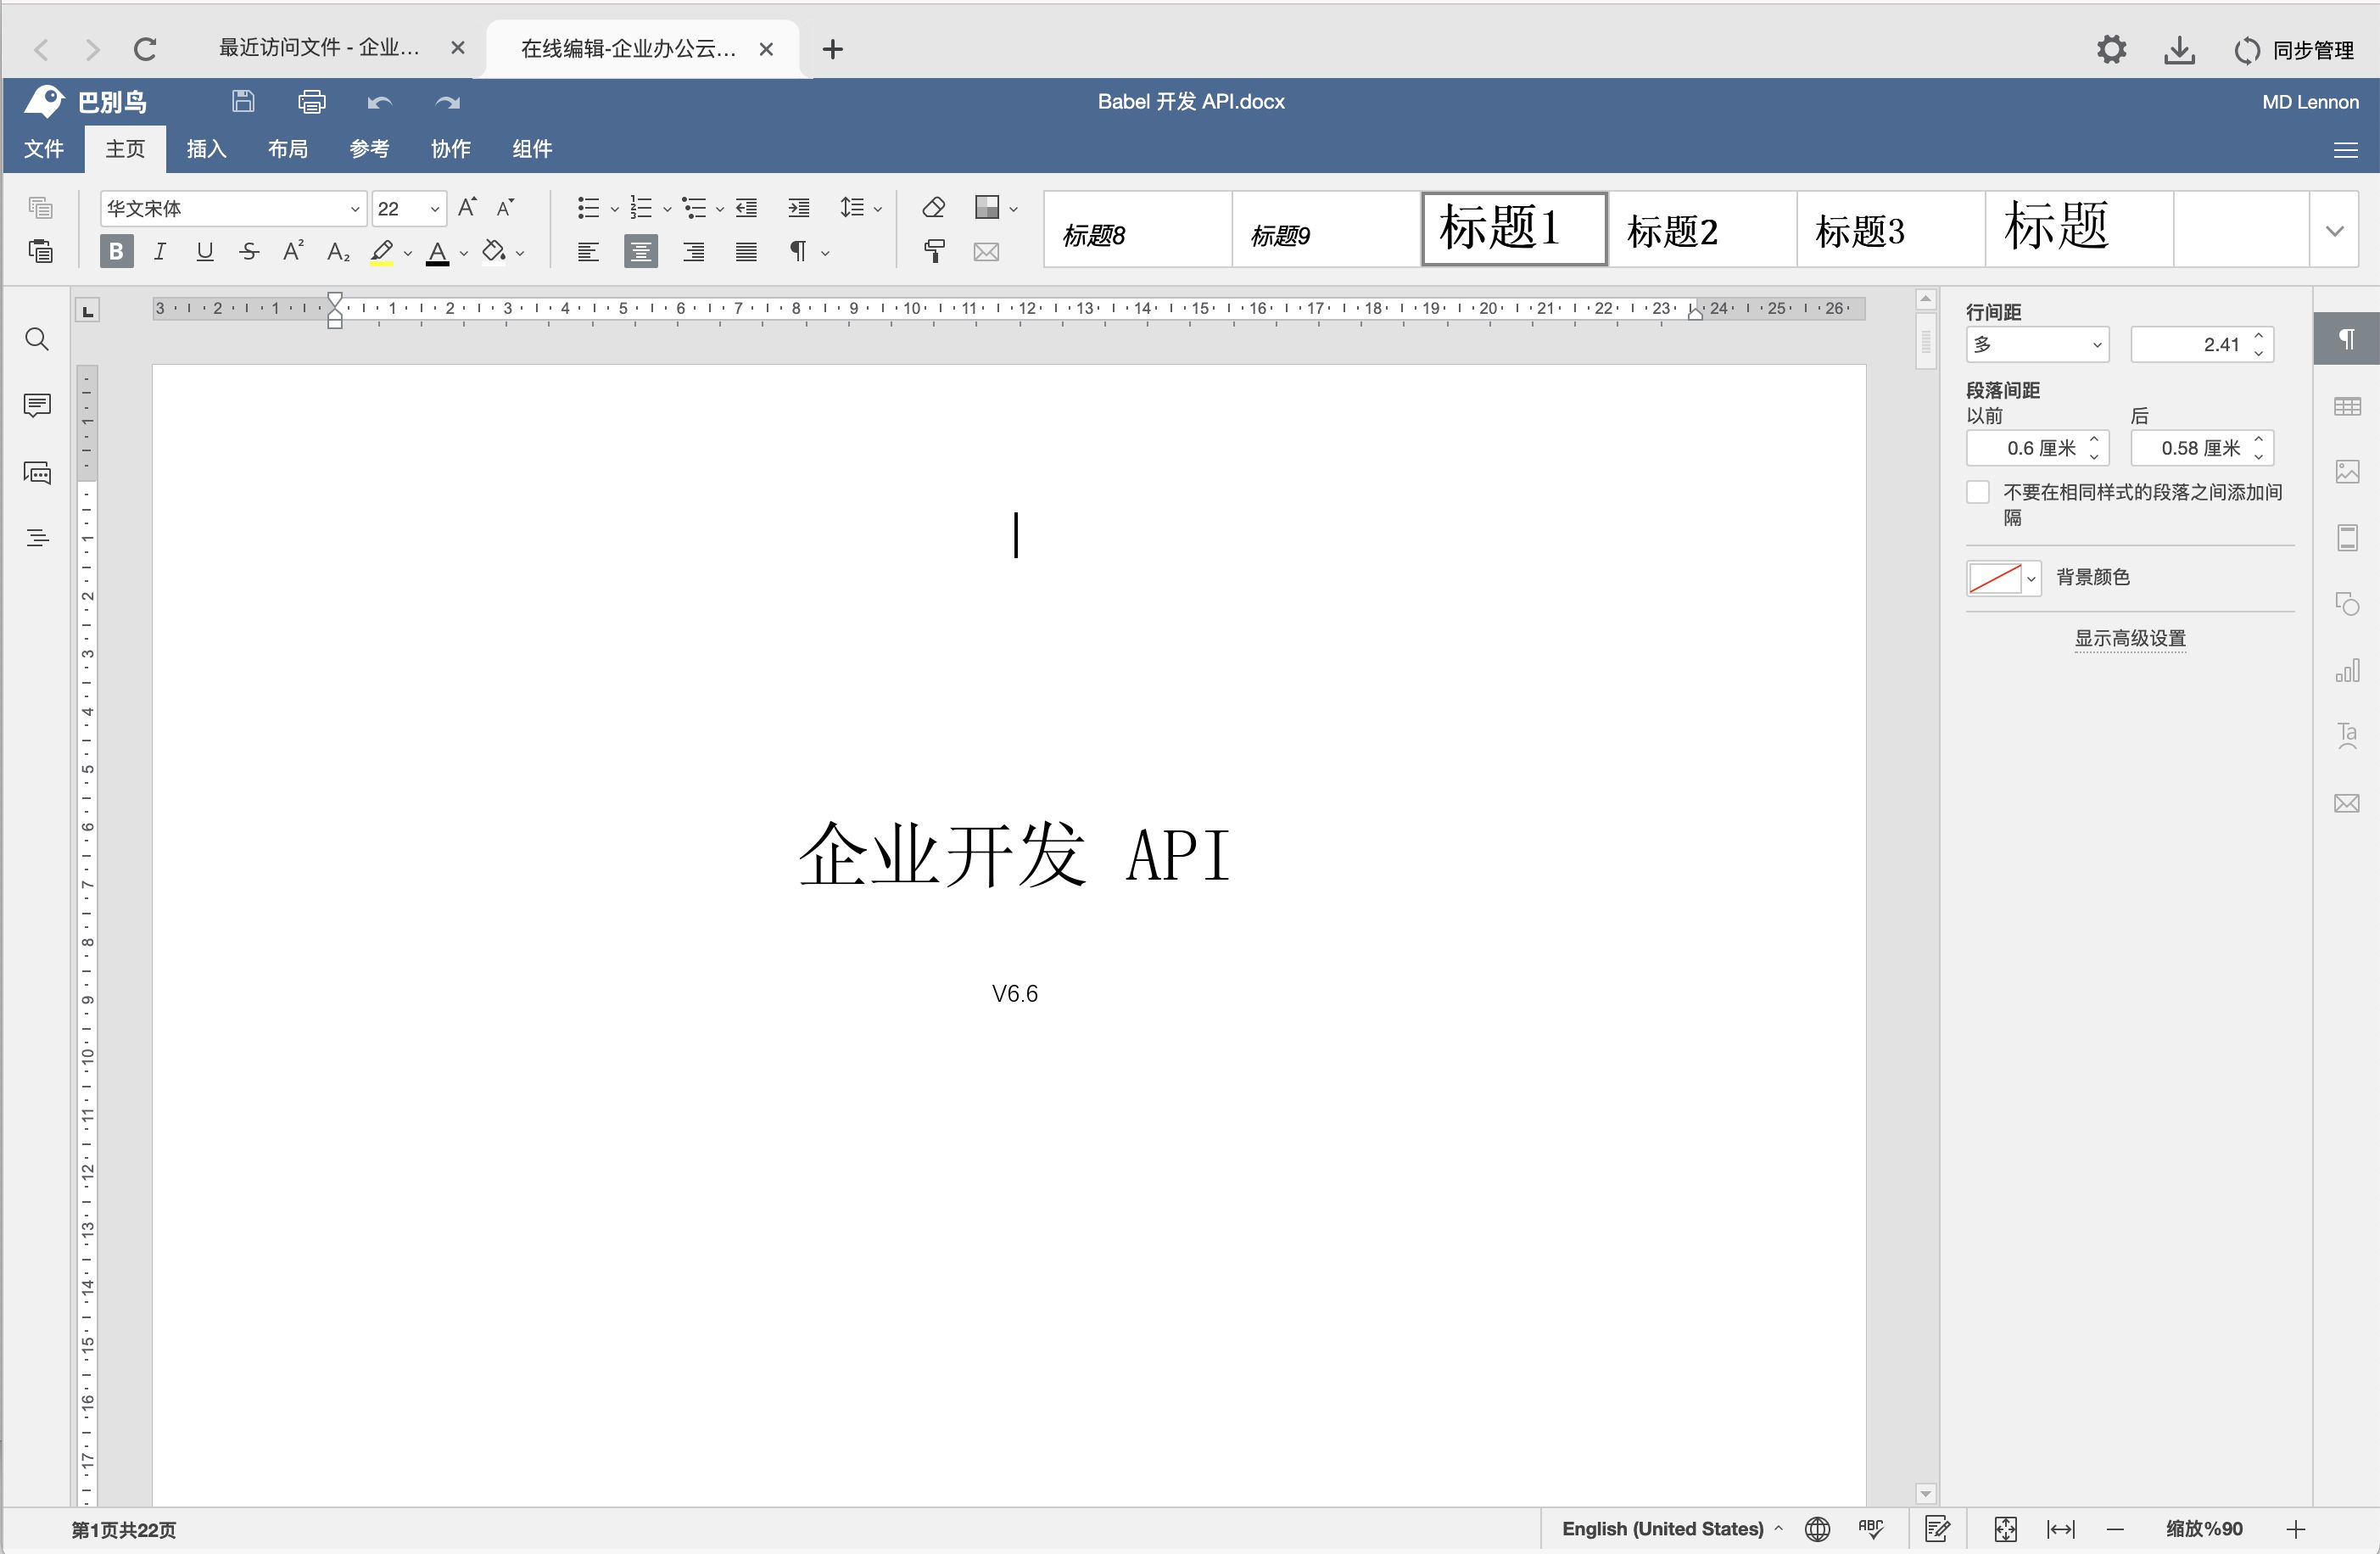Align text left
This screenshot has width=2380, height=1554.
(588, 251)
